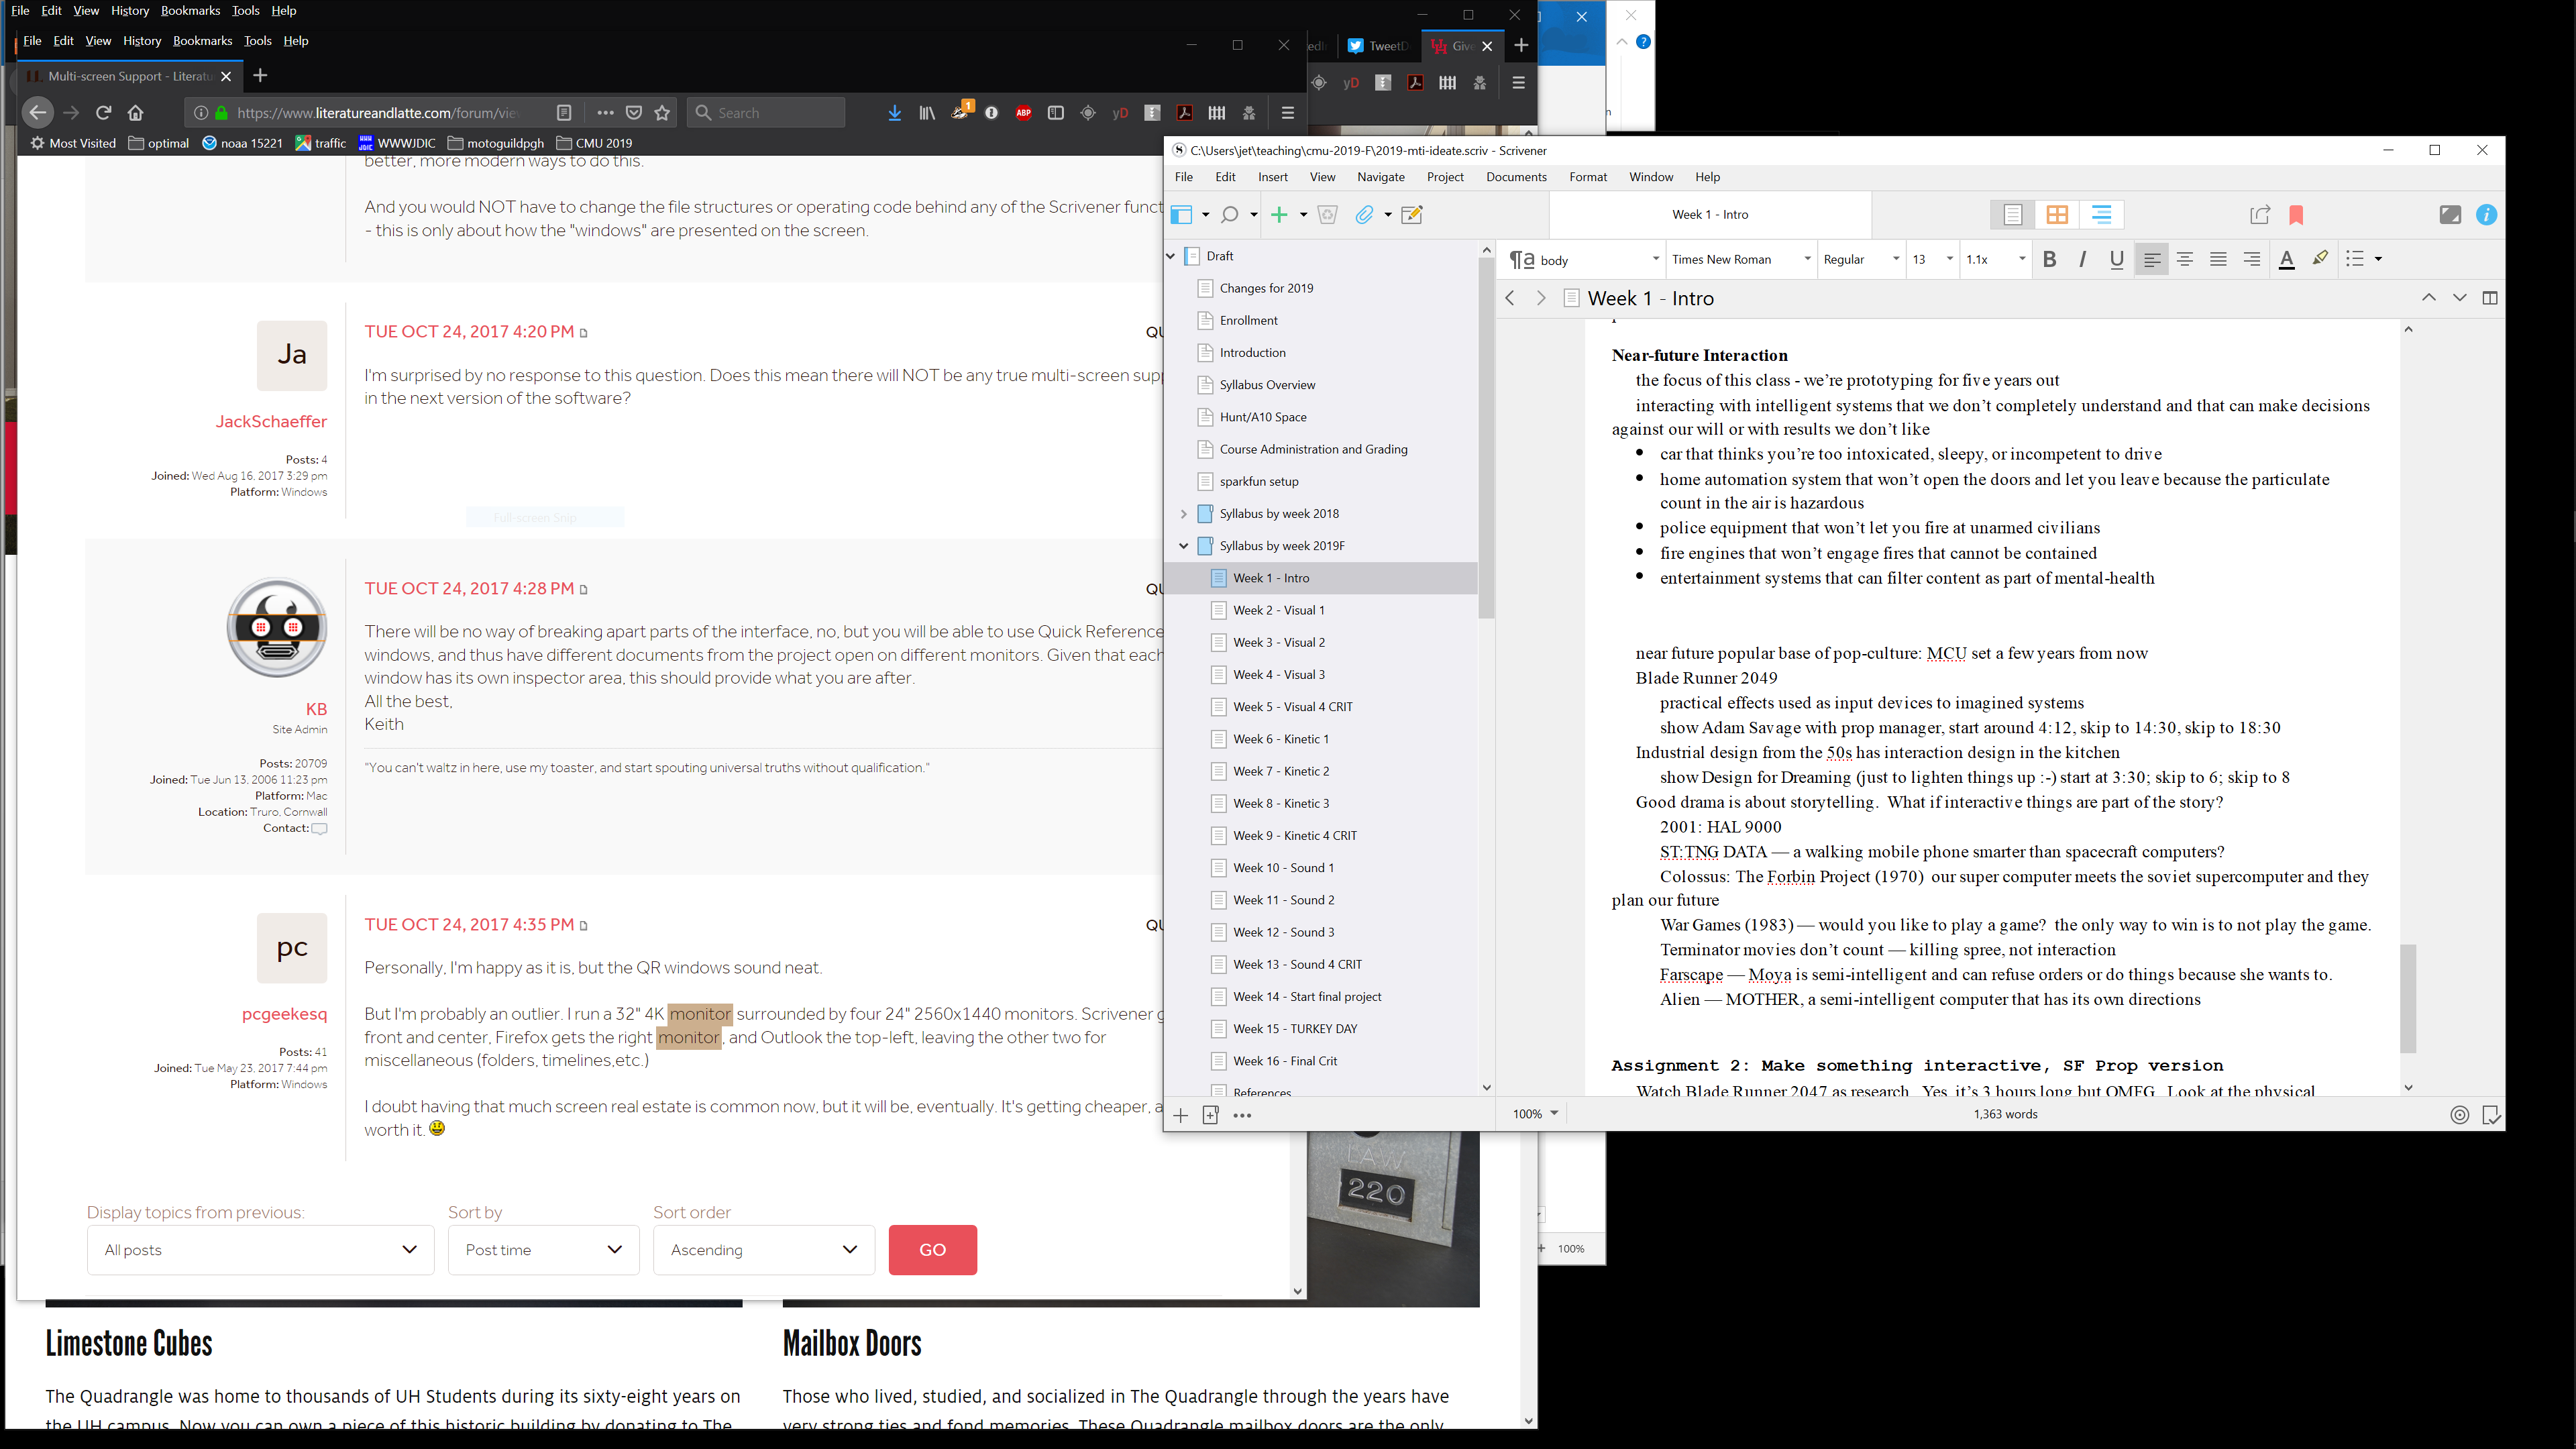Viewport: 2576px width, 1449px height.
Task: Collapse the Draft folder in binder
Action: (x=1171, y=256)
